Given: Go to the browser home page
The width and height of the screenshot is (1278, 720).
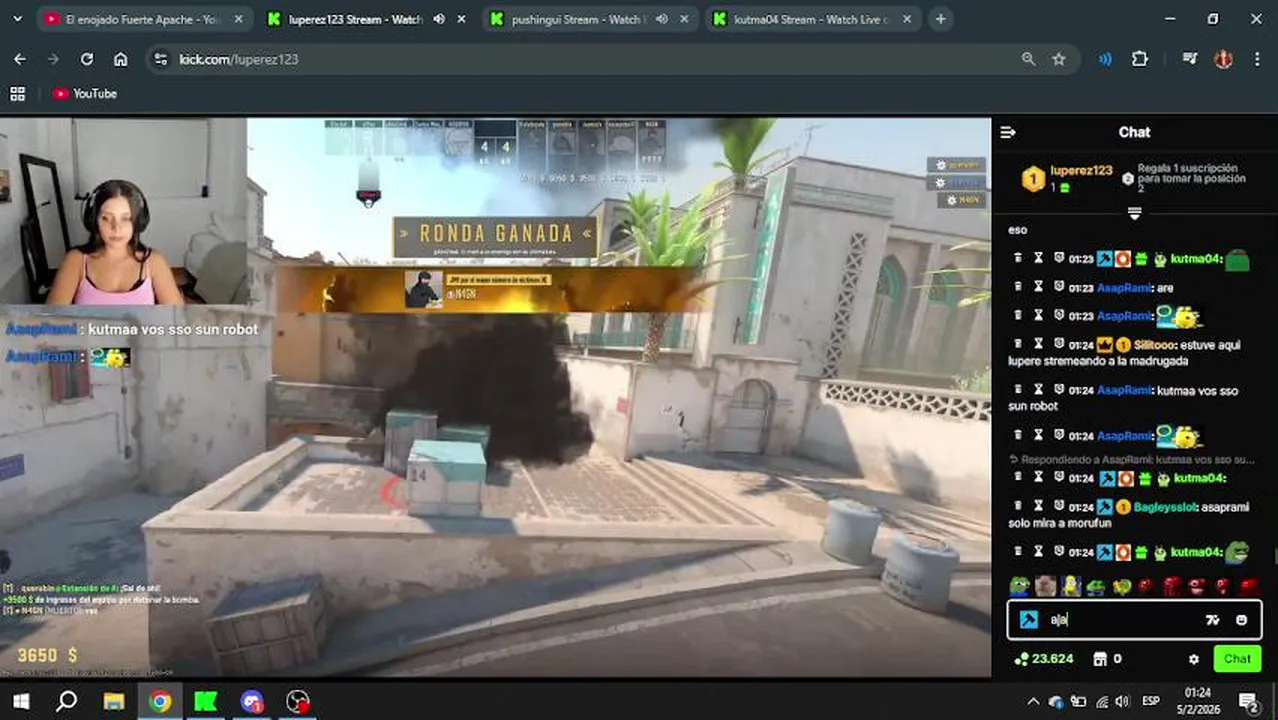Looking at the screenshot, I should pos(120,59).
